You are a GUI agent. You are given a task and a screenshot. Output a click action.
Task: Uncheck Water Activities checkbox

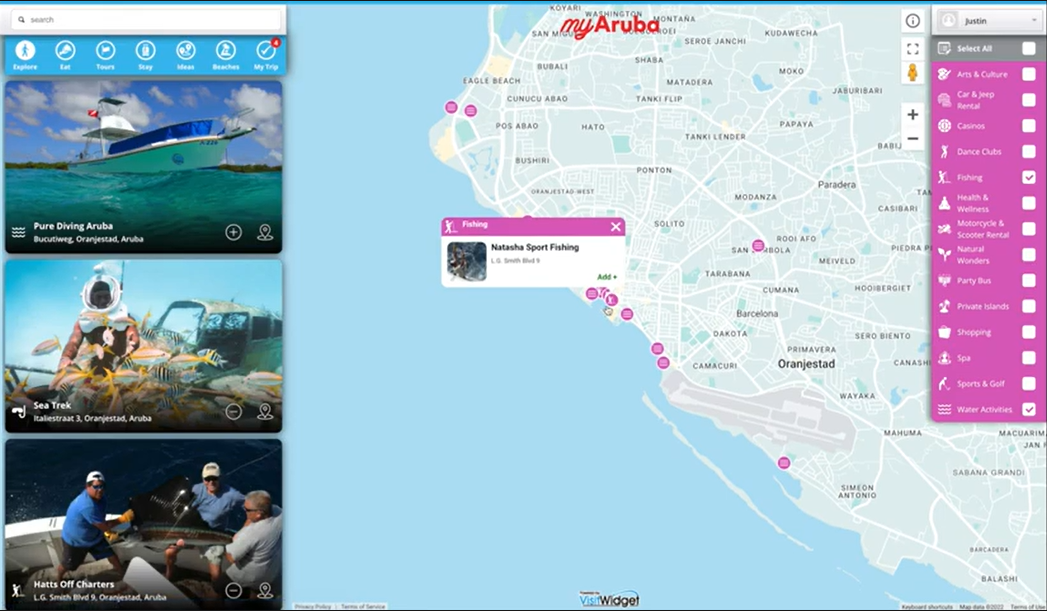(1029, 409)
